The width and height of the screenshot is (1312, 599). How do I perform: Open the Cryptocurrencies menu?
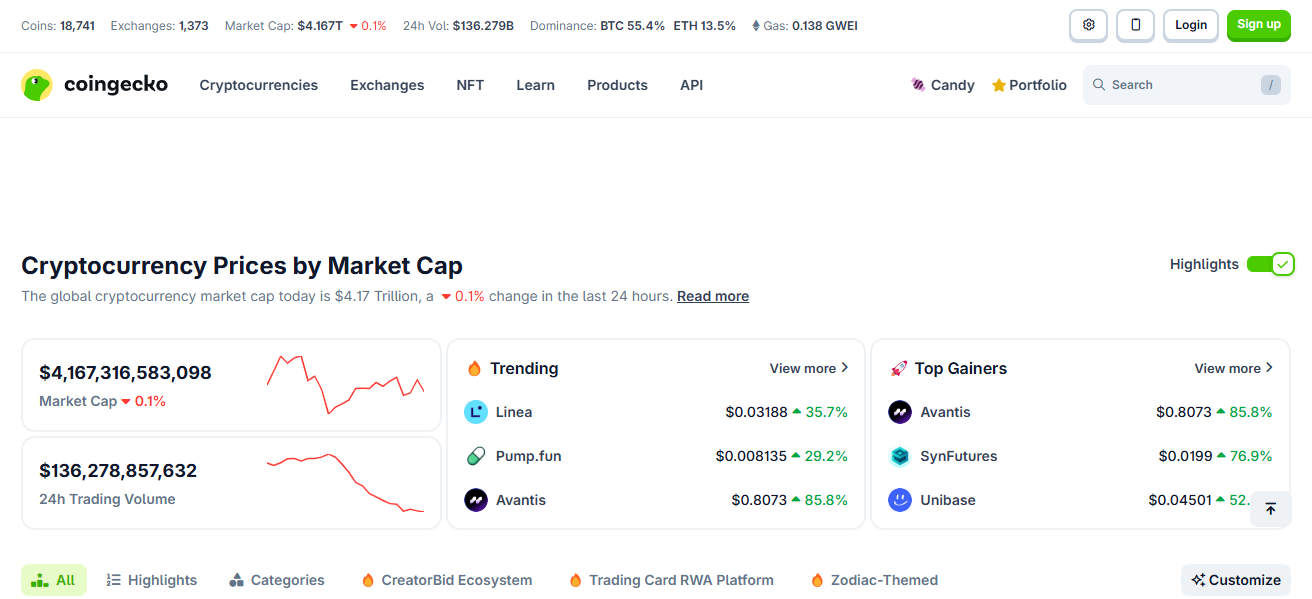pos(259,85)
